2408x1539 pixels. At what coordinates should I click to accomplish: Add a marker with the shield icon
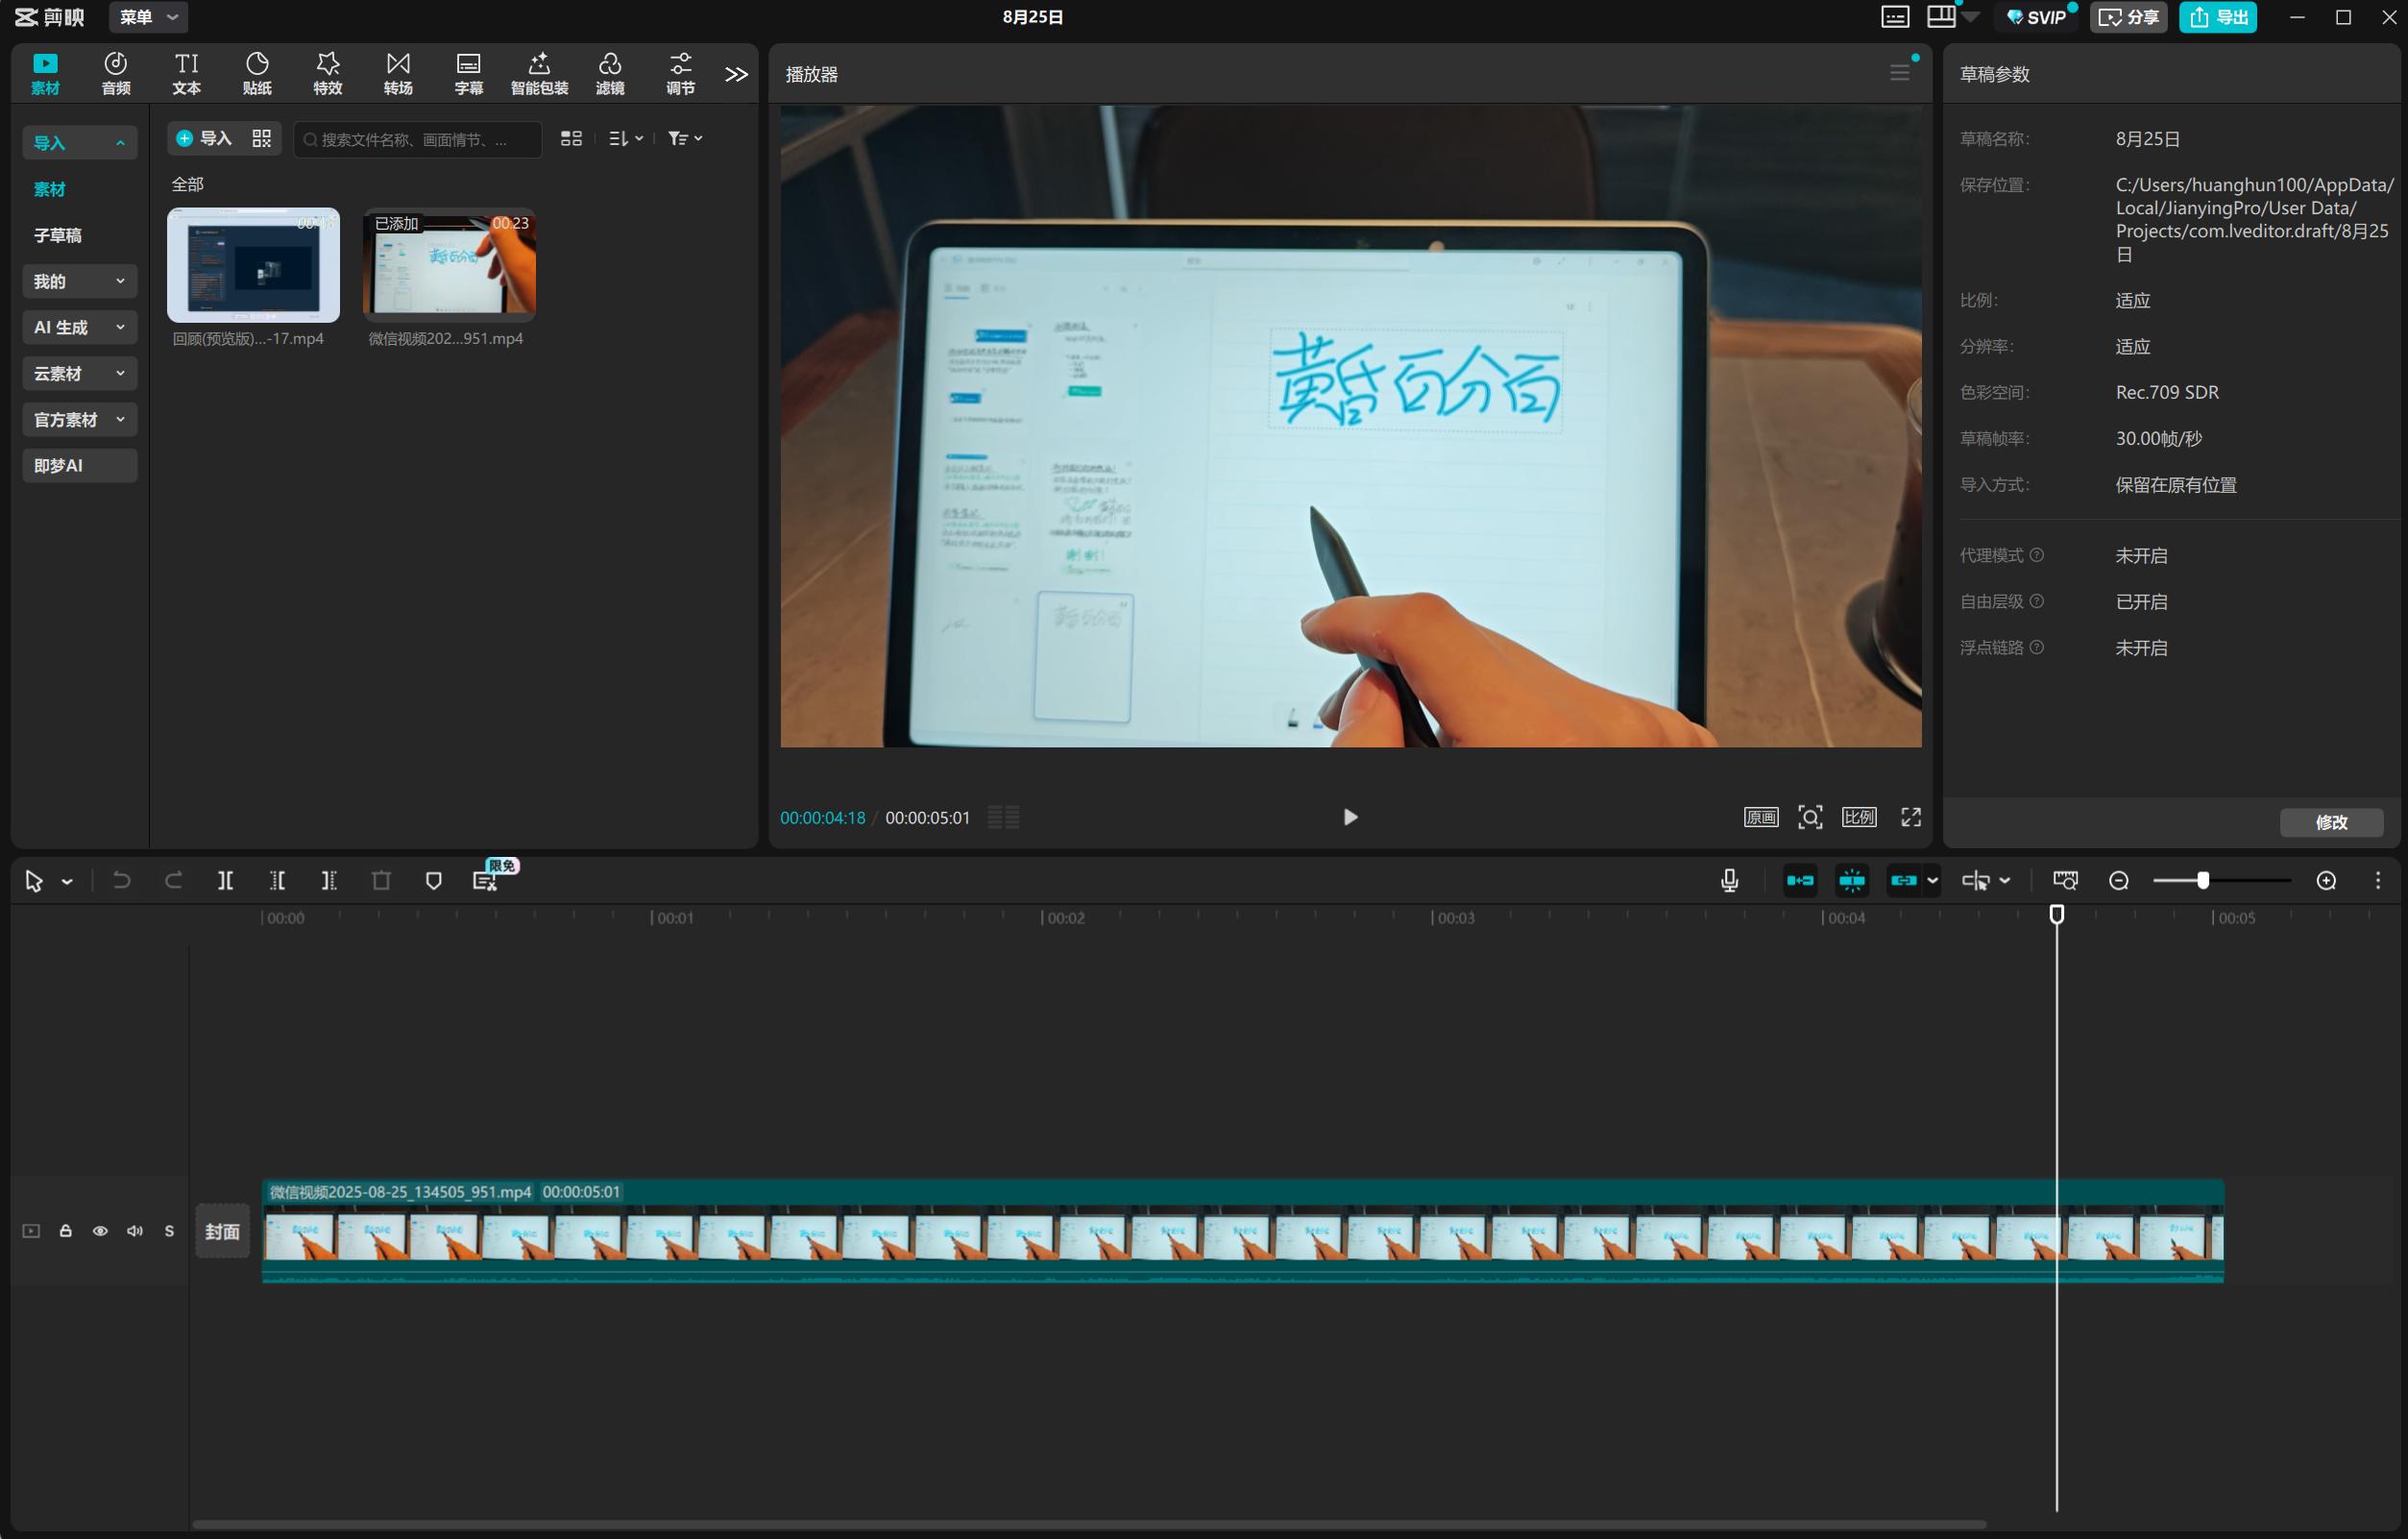click(433, 880)
